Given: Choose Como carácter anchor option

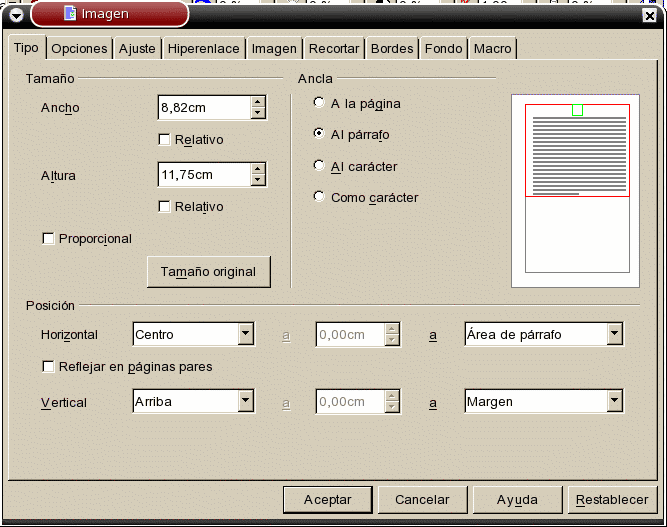Looking at the screenshot, I should coord(319,197).
